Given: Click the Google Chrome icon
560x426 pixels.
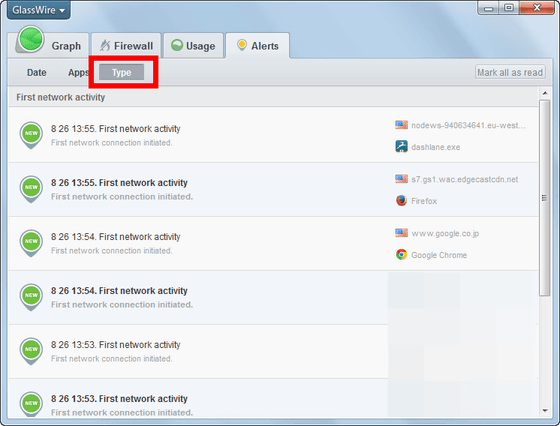Looking at the screenshot, I should pyautogui.click(x=401, y=254).
